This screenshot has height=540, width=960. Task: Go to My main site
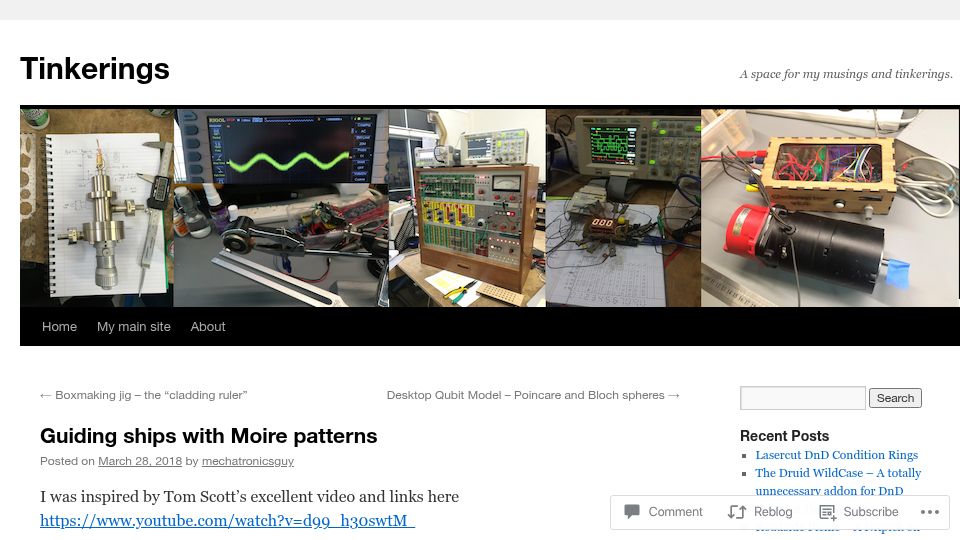133,327
